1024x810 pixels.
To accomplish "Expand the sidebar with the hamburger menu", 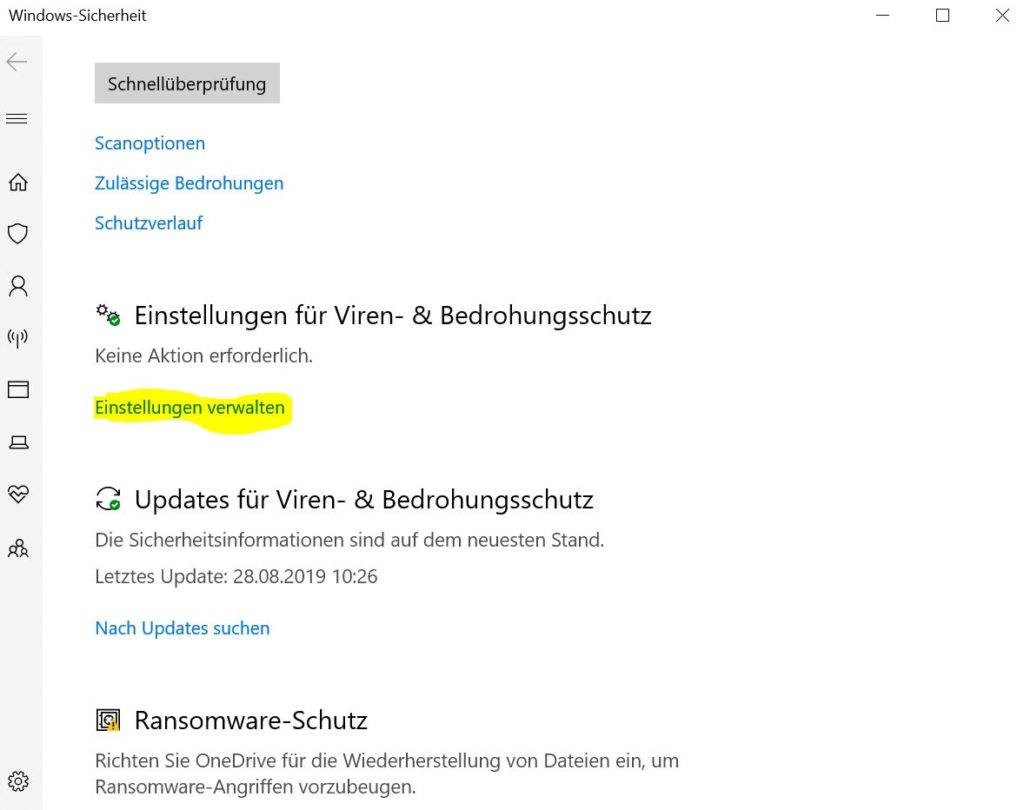I will tap(16, 117).
